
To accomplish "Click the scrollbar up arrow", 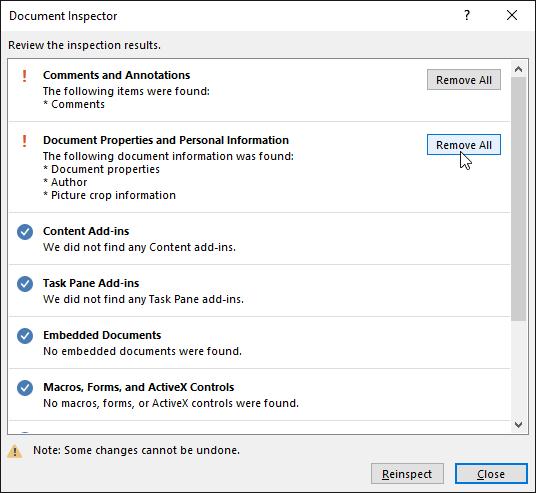I will pyautogui.click(x=519, y=69).
